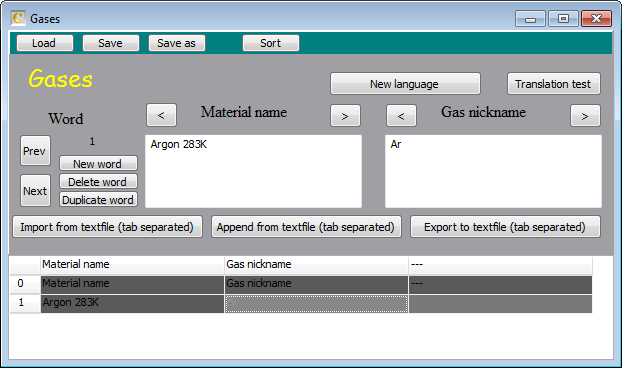Export to textfile (tab separated)
Image resolution: width=622 pixels, height=368 pixels.
[505, 227]
